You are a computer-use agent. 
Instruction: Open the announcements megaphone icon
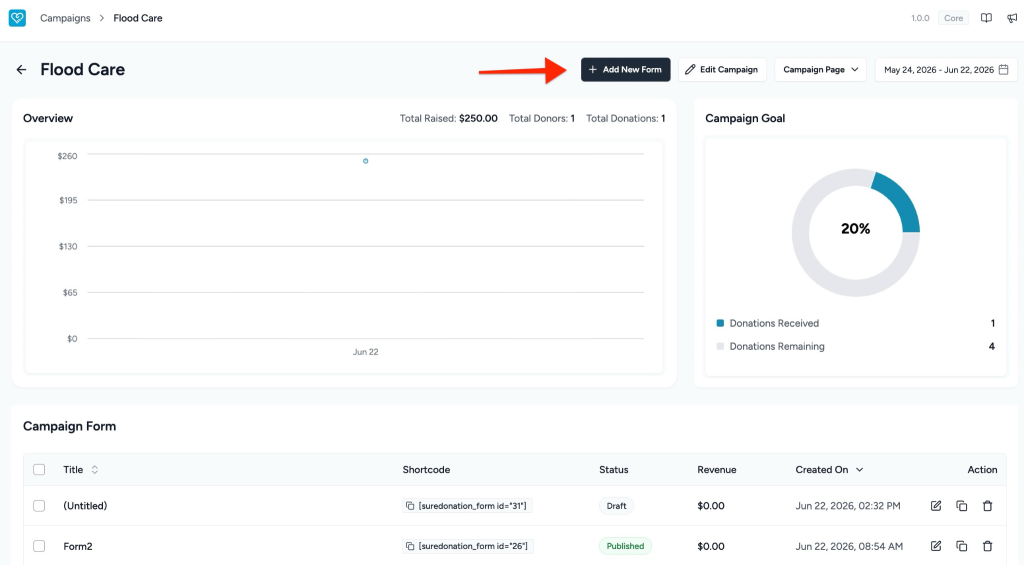1012,18
